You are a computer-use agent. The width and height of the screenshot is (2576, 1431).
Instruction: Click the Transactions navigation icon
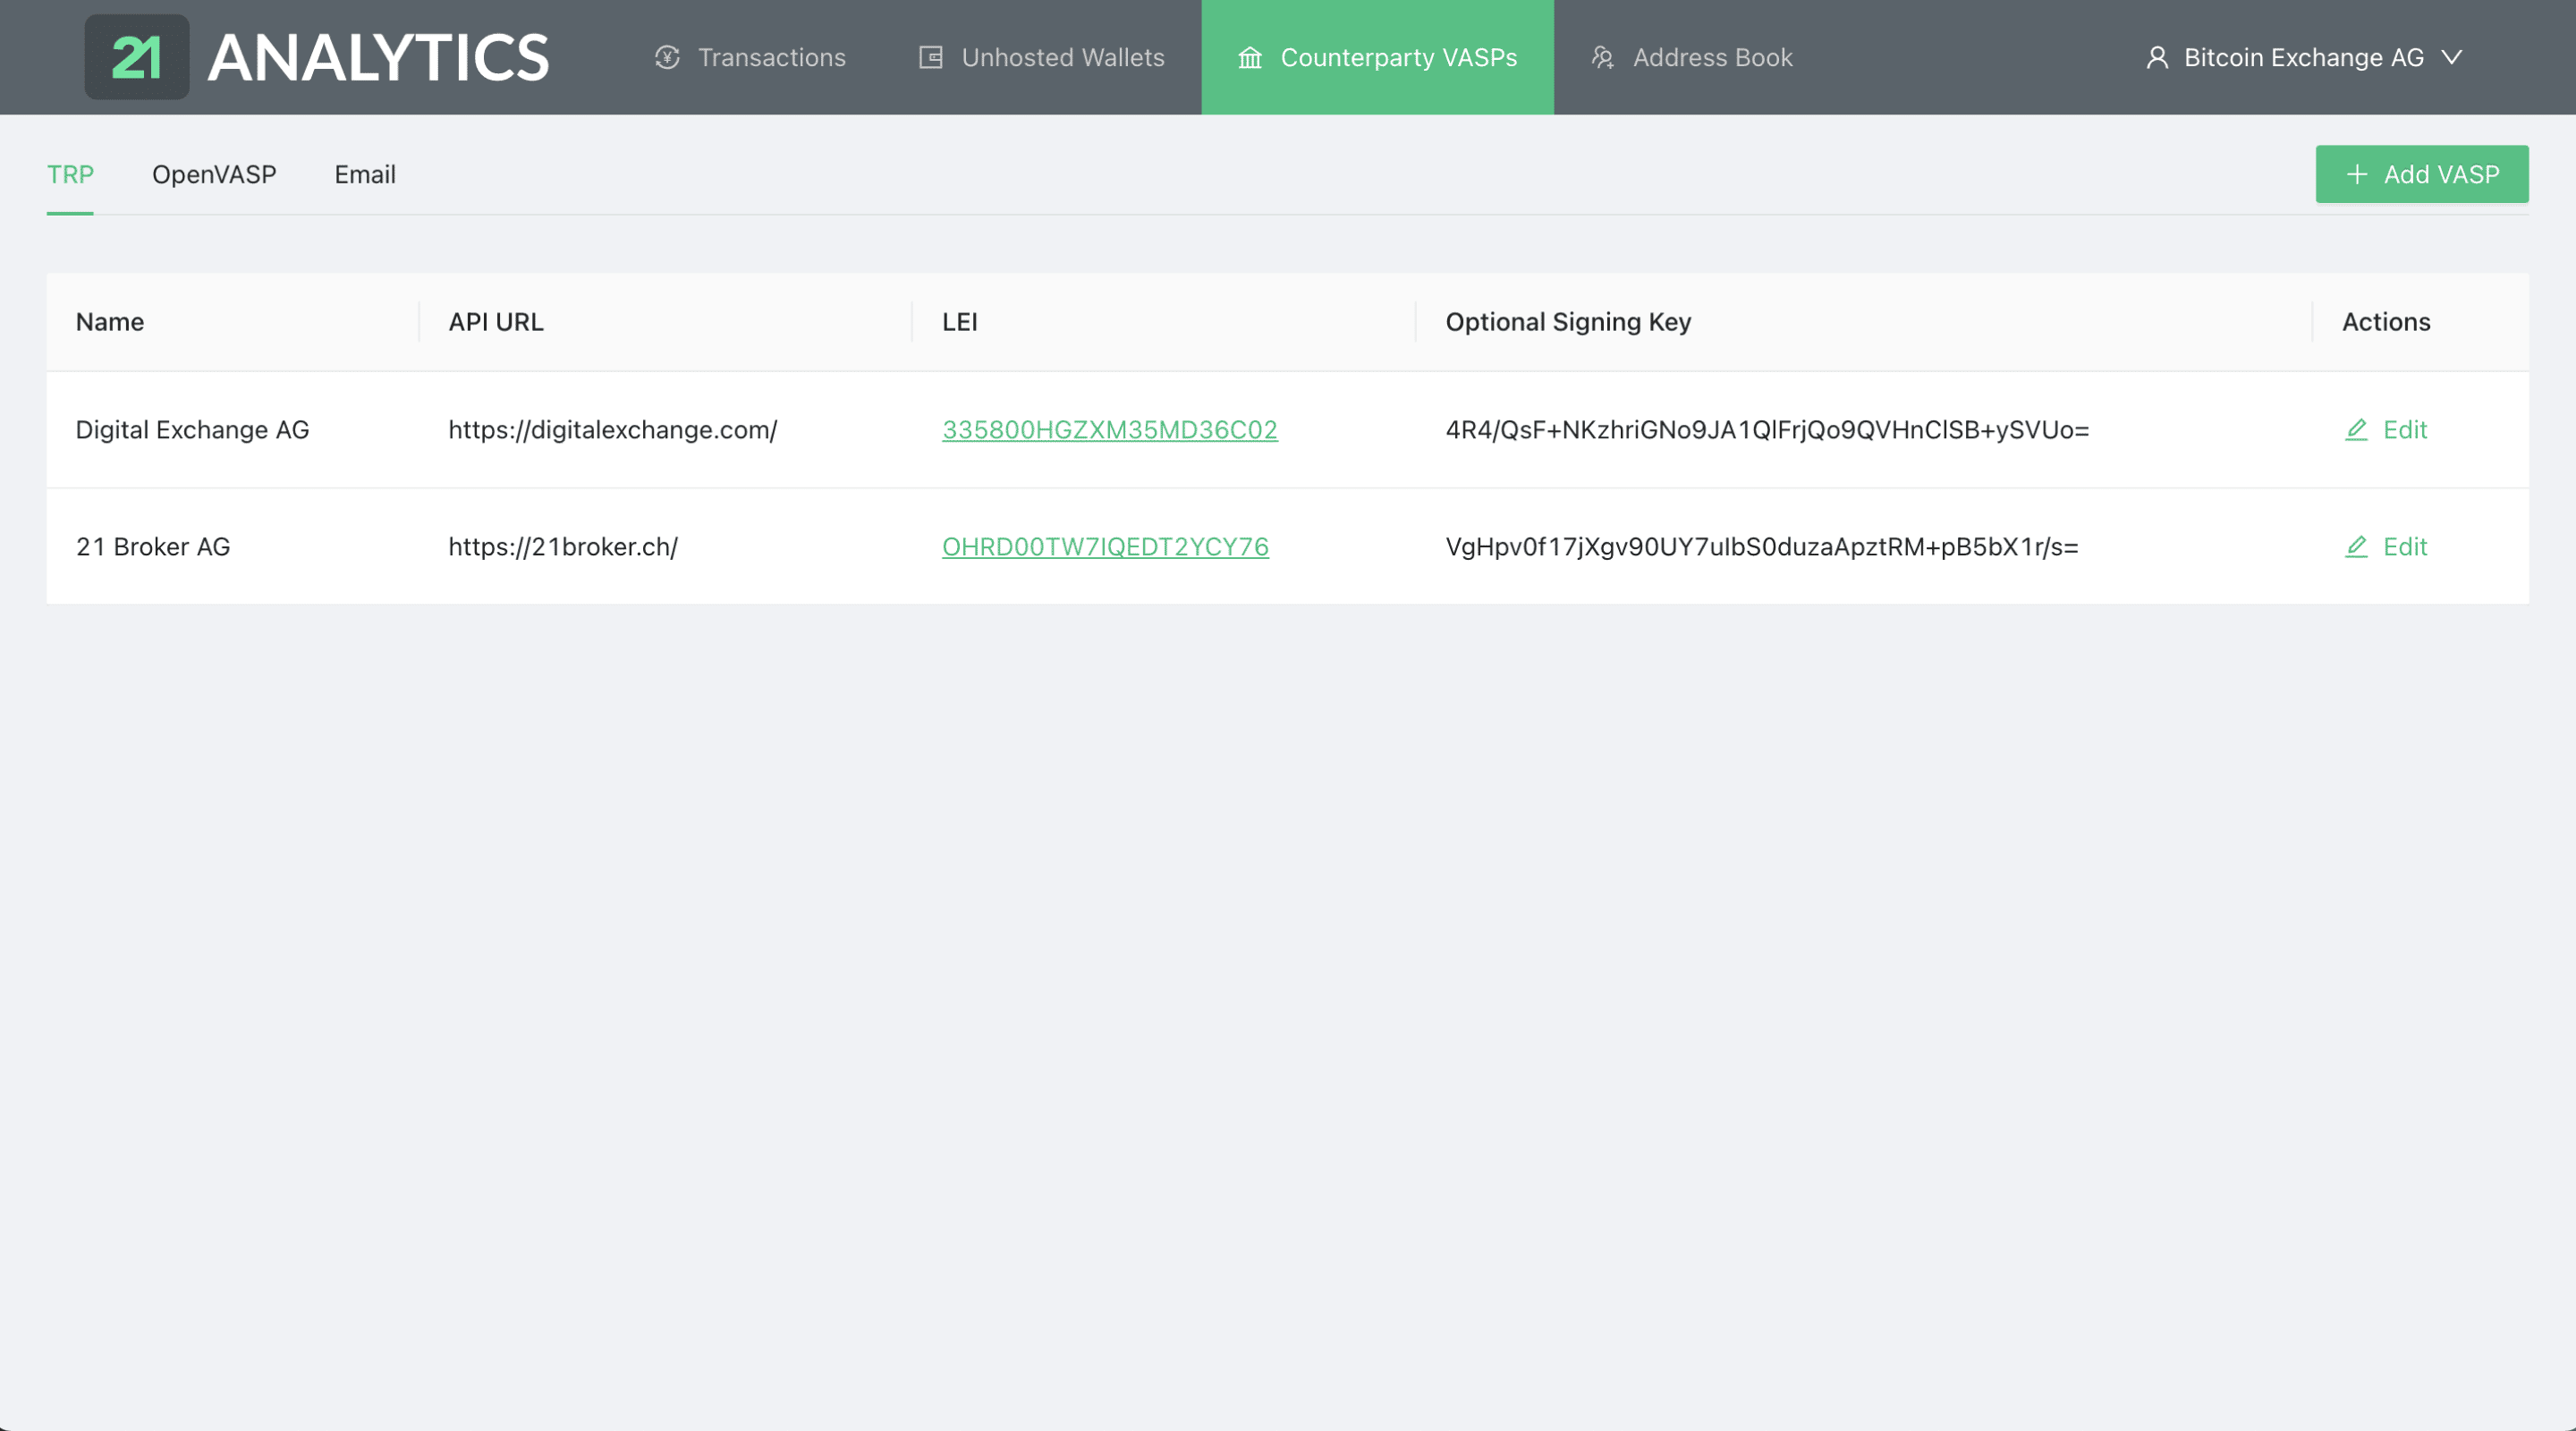pos(665,56)
